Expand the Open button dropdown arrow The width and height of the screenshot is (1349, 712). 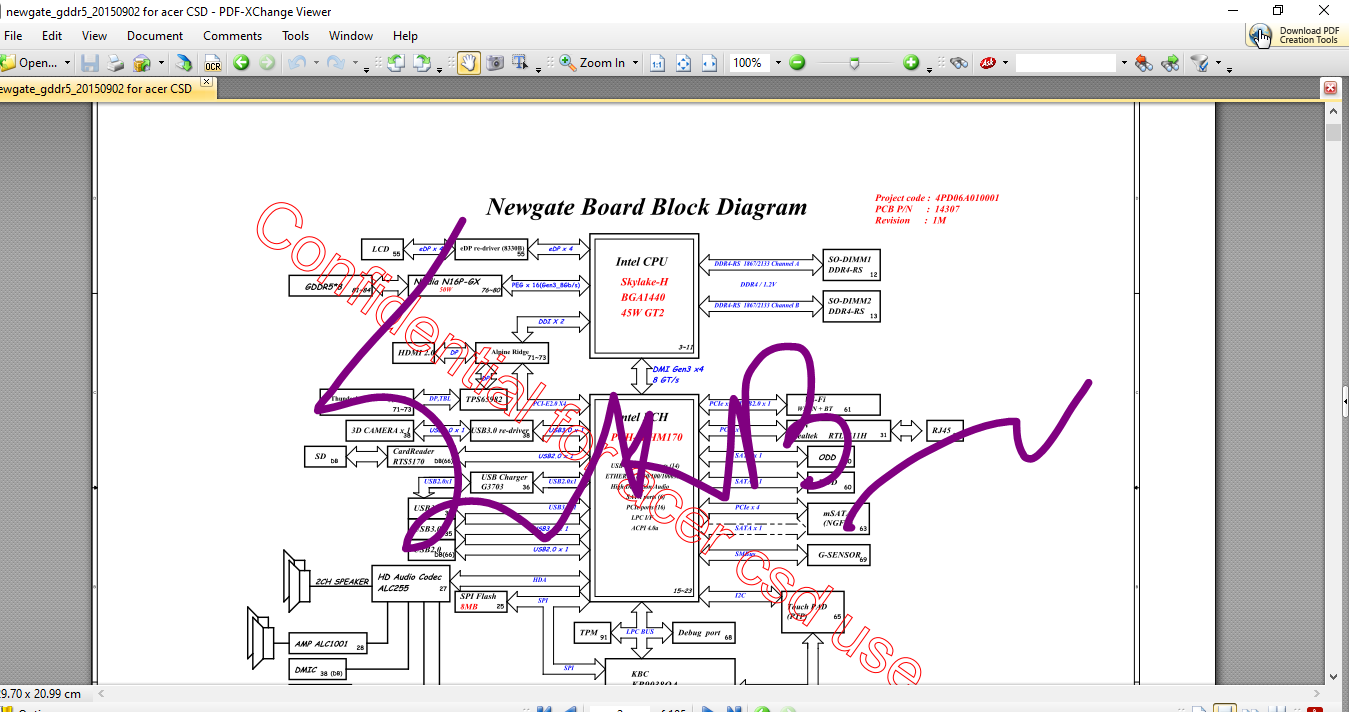coord(67,63)
